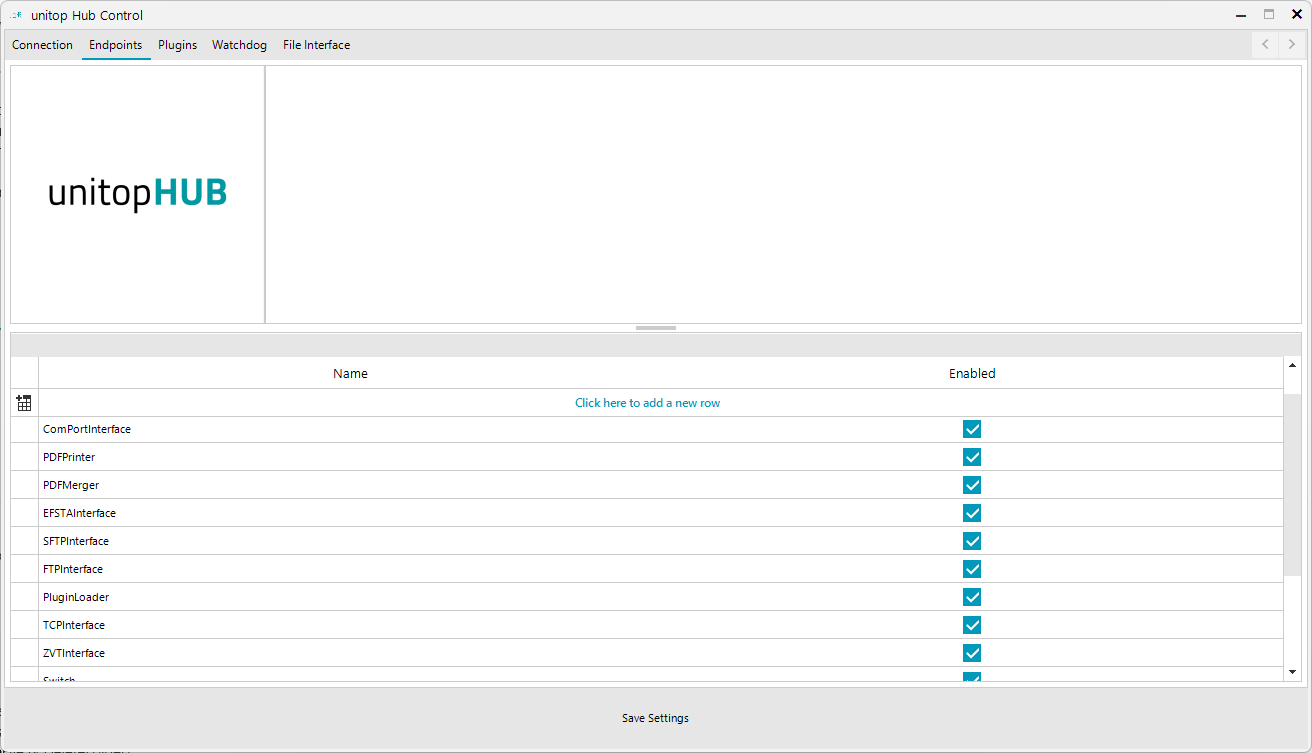
Task: Open the Watchdog tab
Action: pyautogui.click(x=239, y=45)
